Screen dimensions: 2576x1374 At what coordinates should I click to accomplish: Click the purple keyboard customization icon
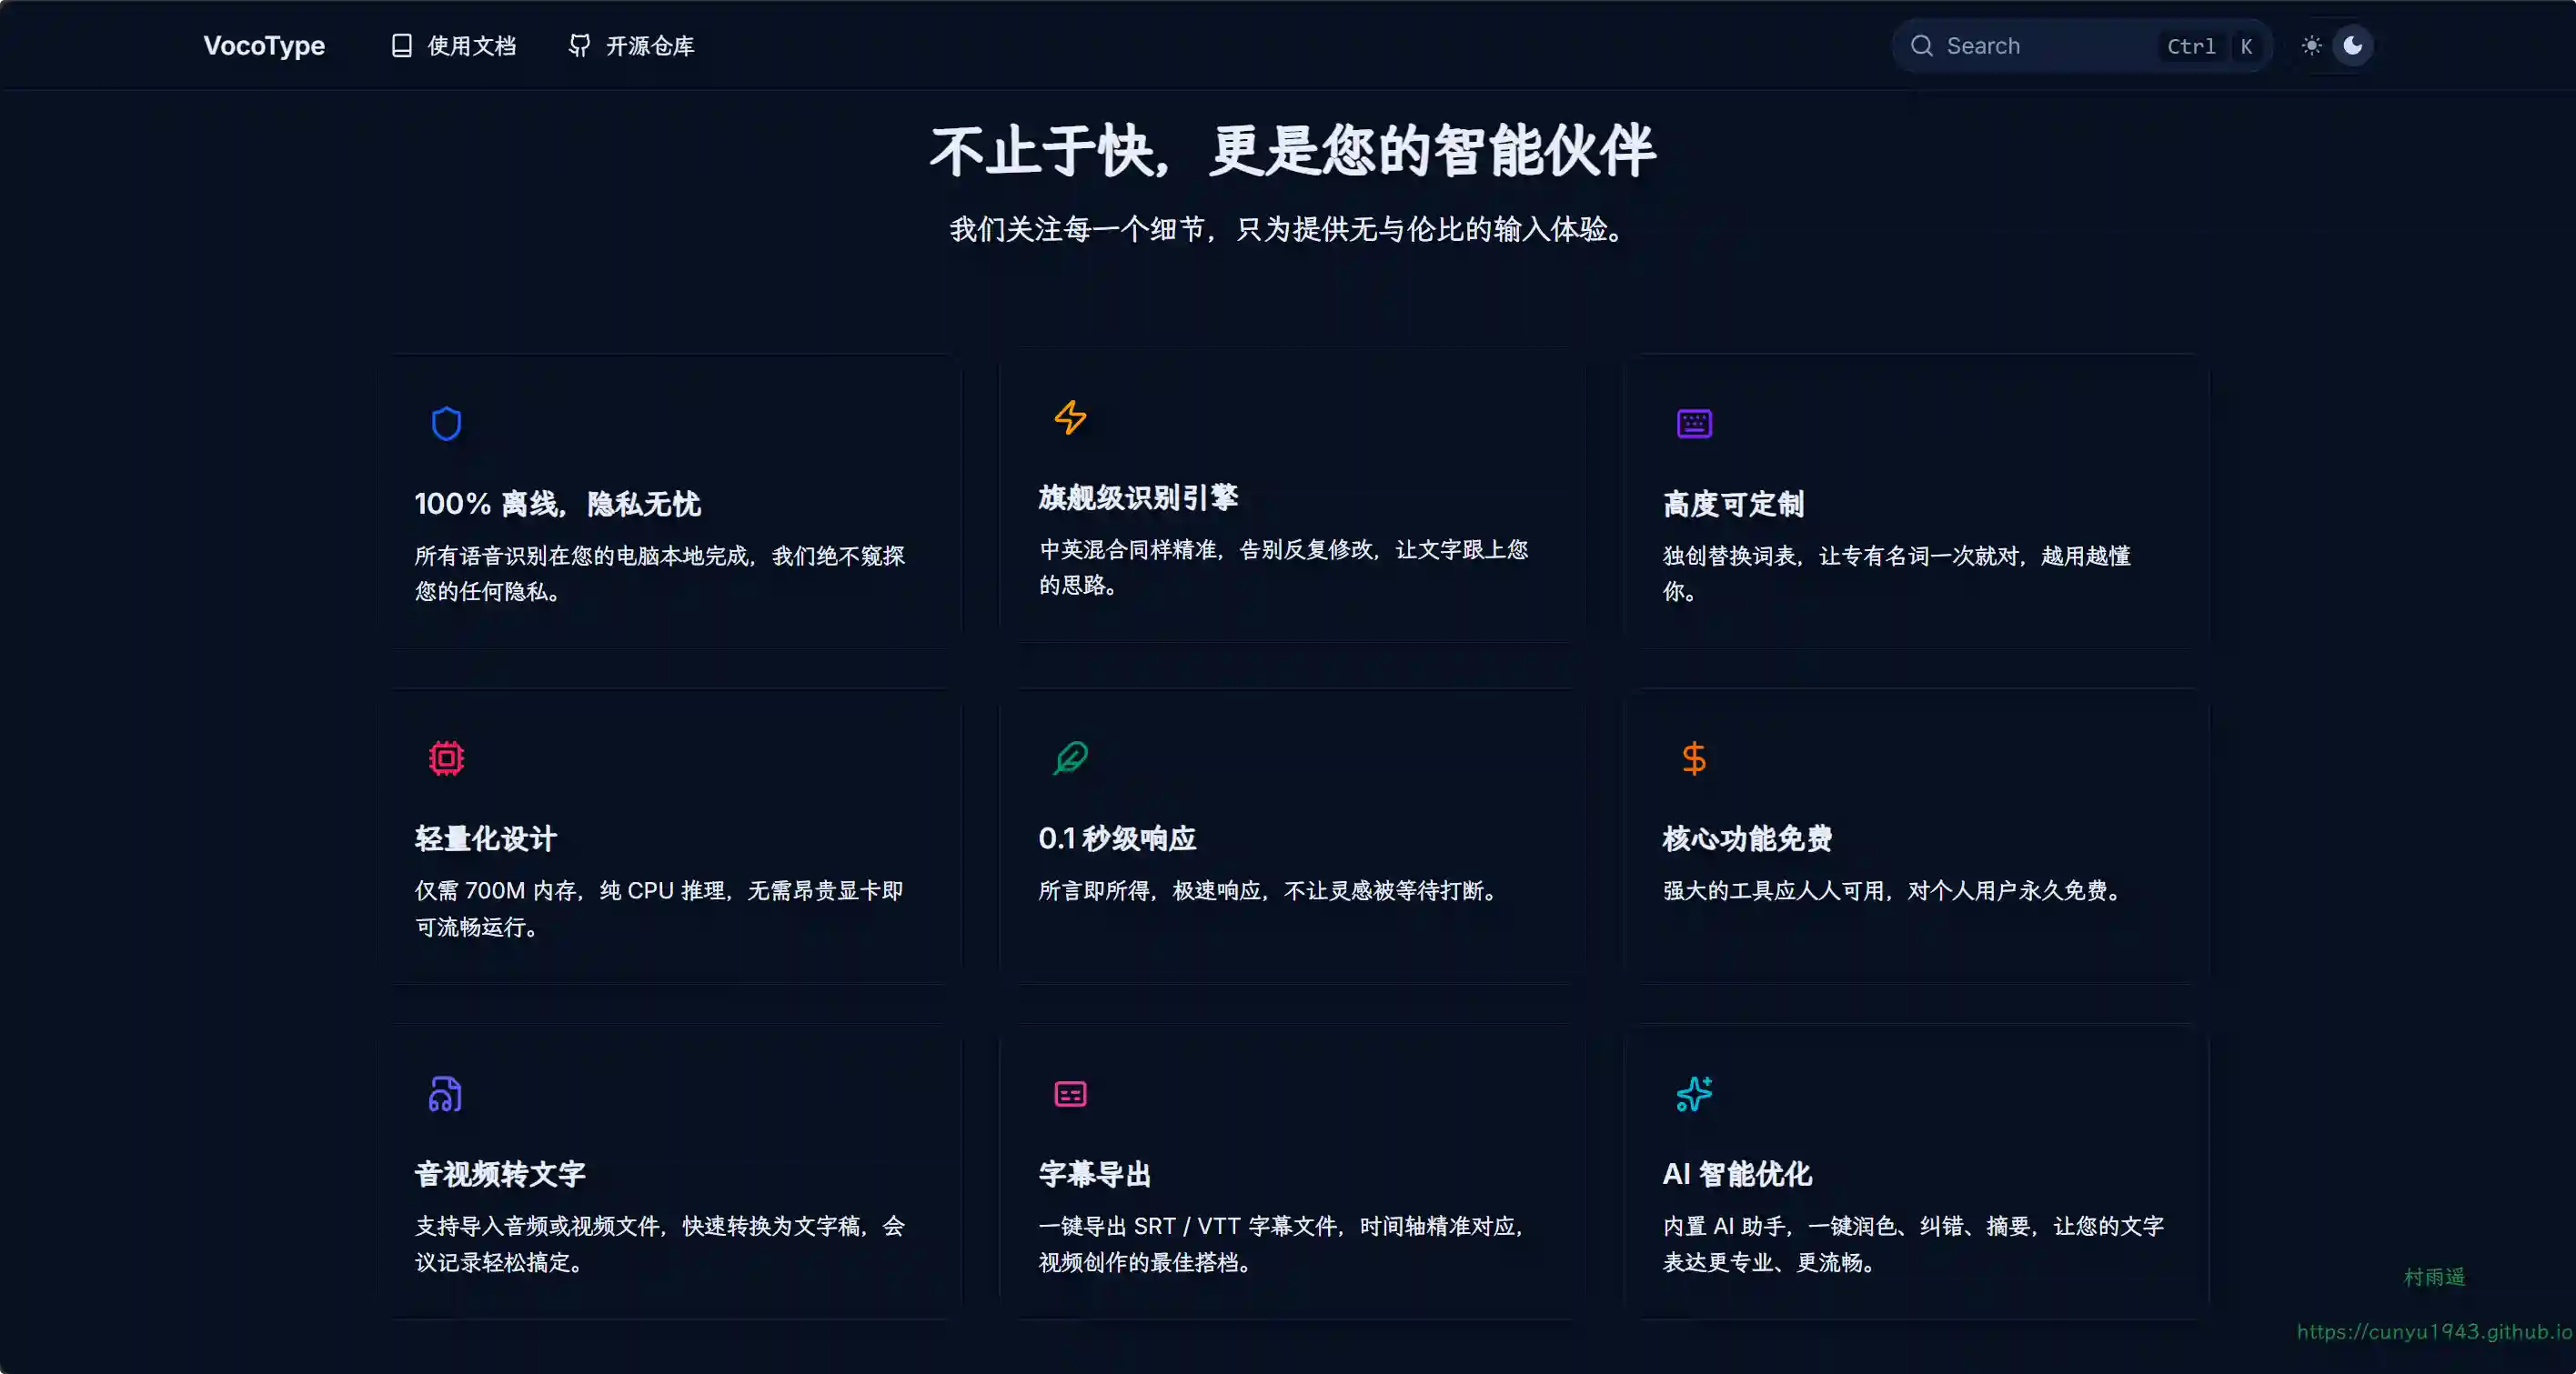[x=1694, y=424]
